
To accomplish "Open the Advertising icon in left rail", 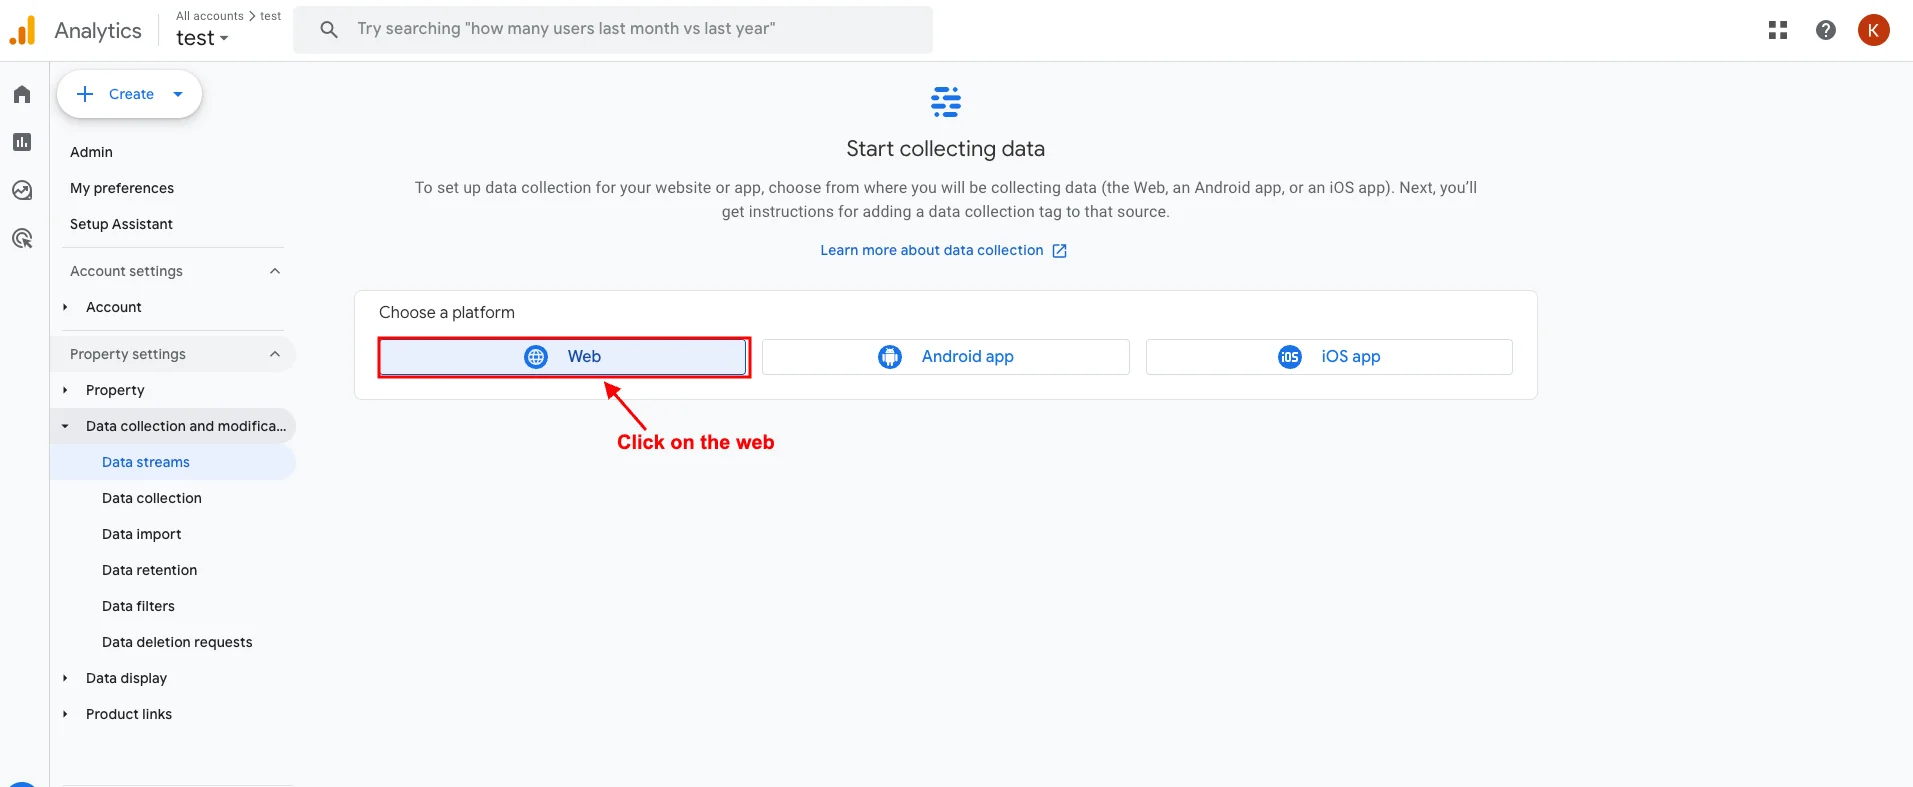I will (x=22, y=238).
